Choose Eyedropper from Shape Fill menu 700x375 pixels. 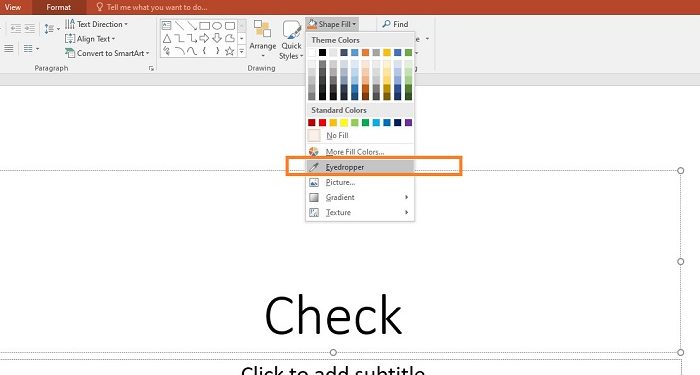tap(360, 167)
